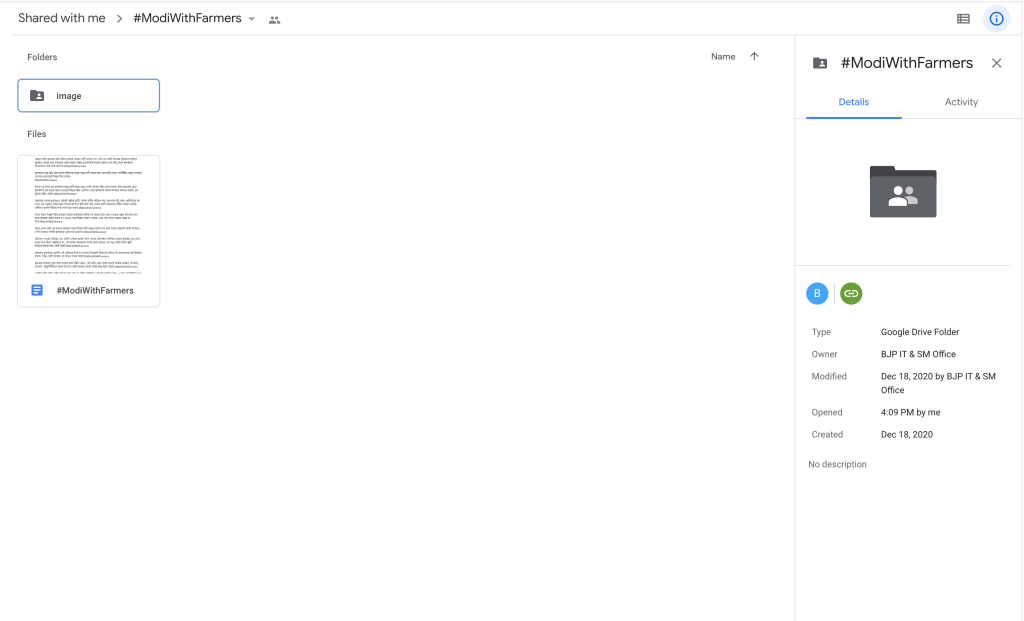Close the #ModiWithFarmers details panel

pos(996,63)
